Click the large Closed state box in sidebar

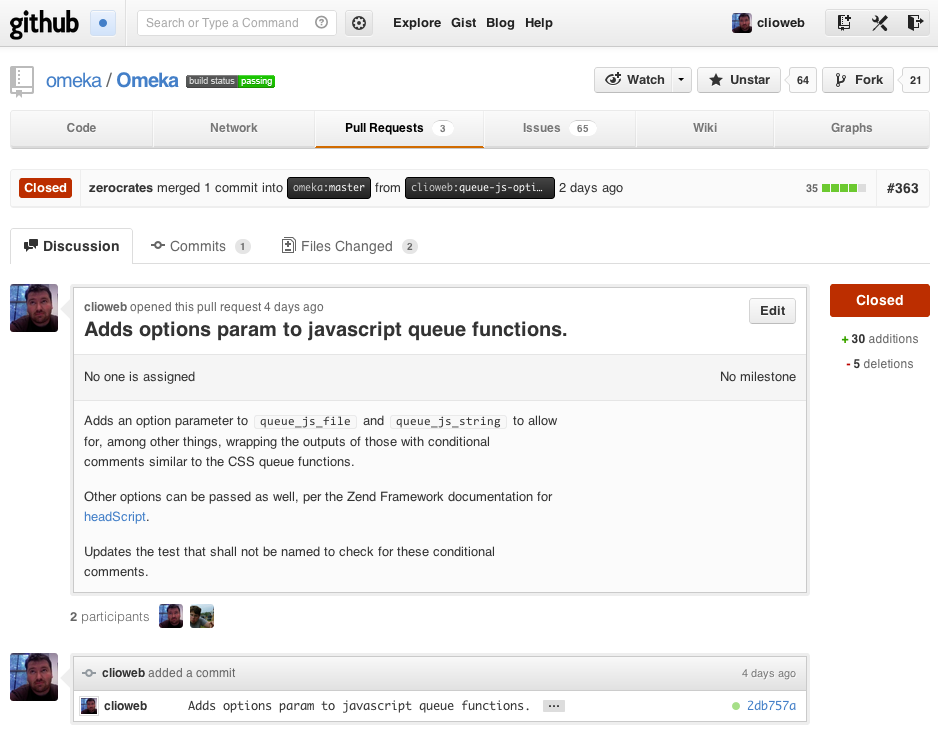tap(879, 300)
